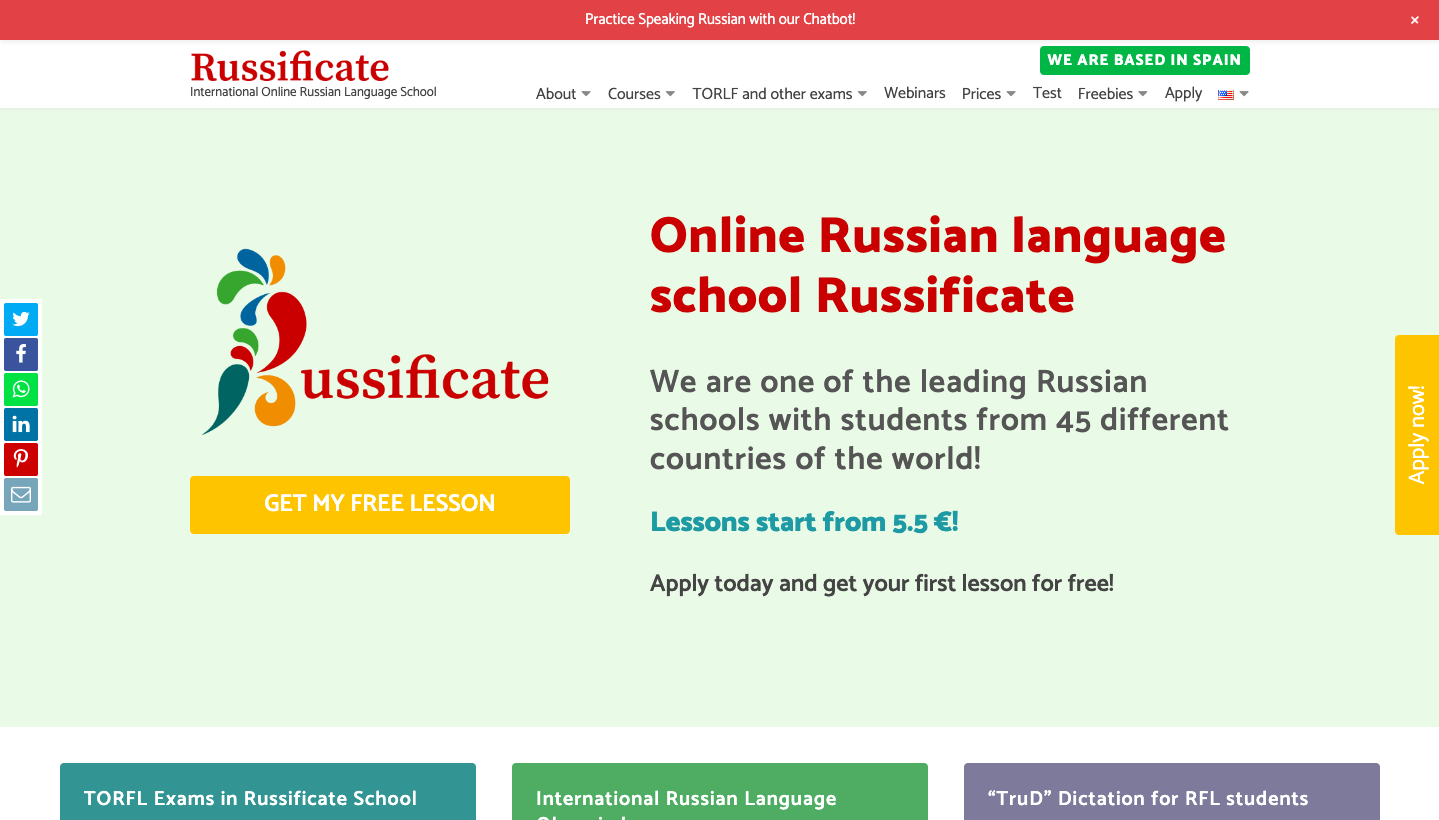The image size is (1439, 820).
Task: Pin the page with the Pinterest icon
Action: pos(21,460)
